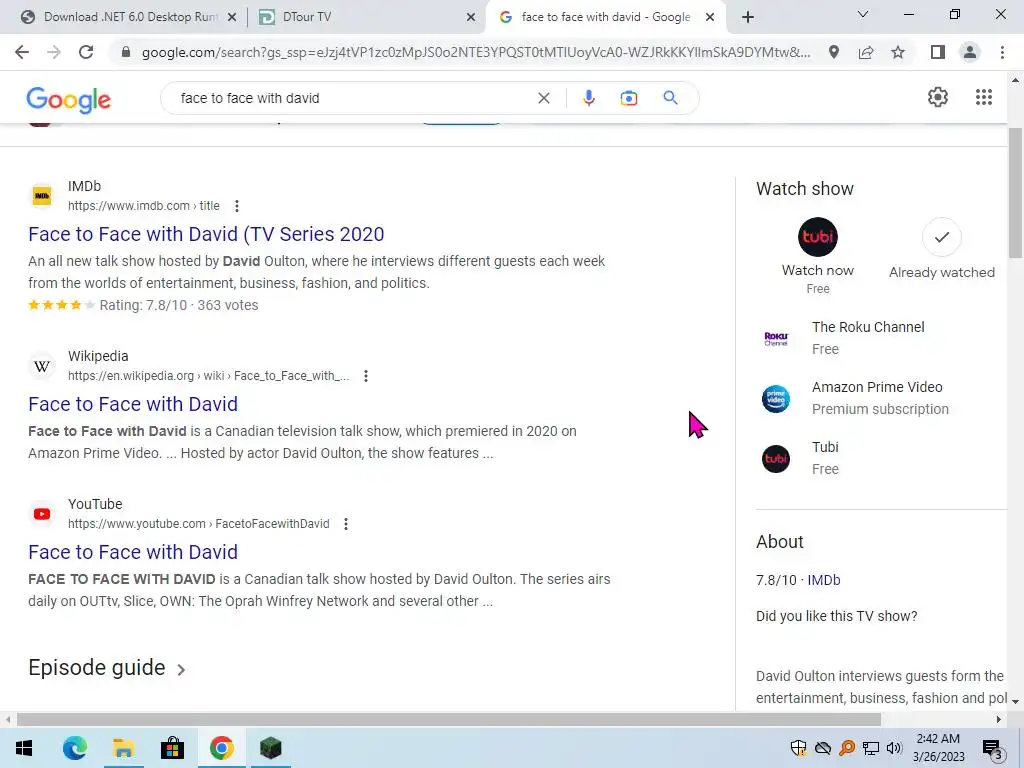Click the vertical page scrollbar thumb

tap(1015, 193)
